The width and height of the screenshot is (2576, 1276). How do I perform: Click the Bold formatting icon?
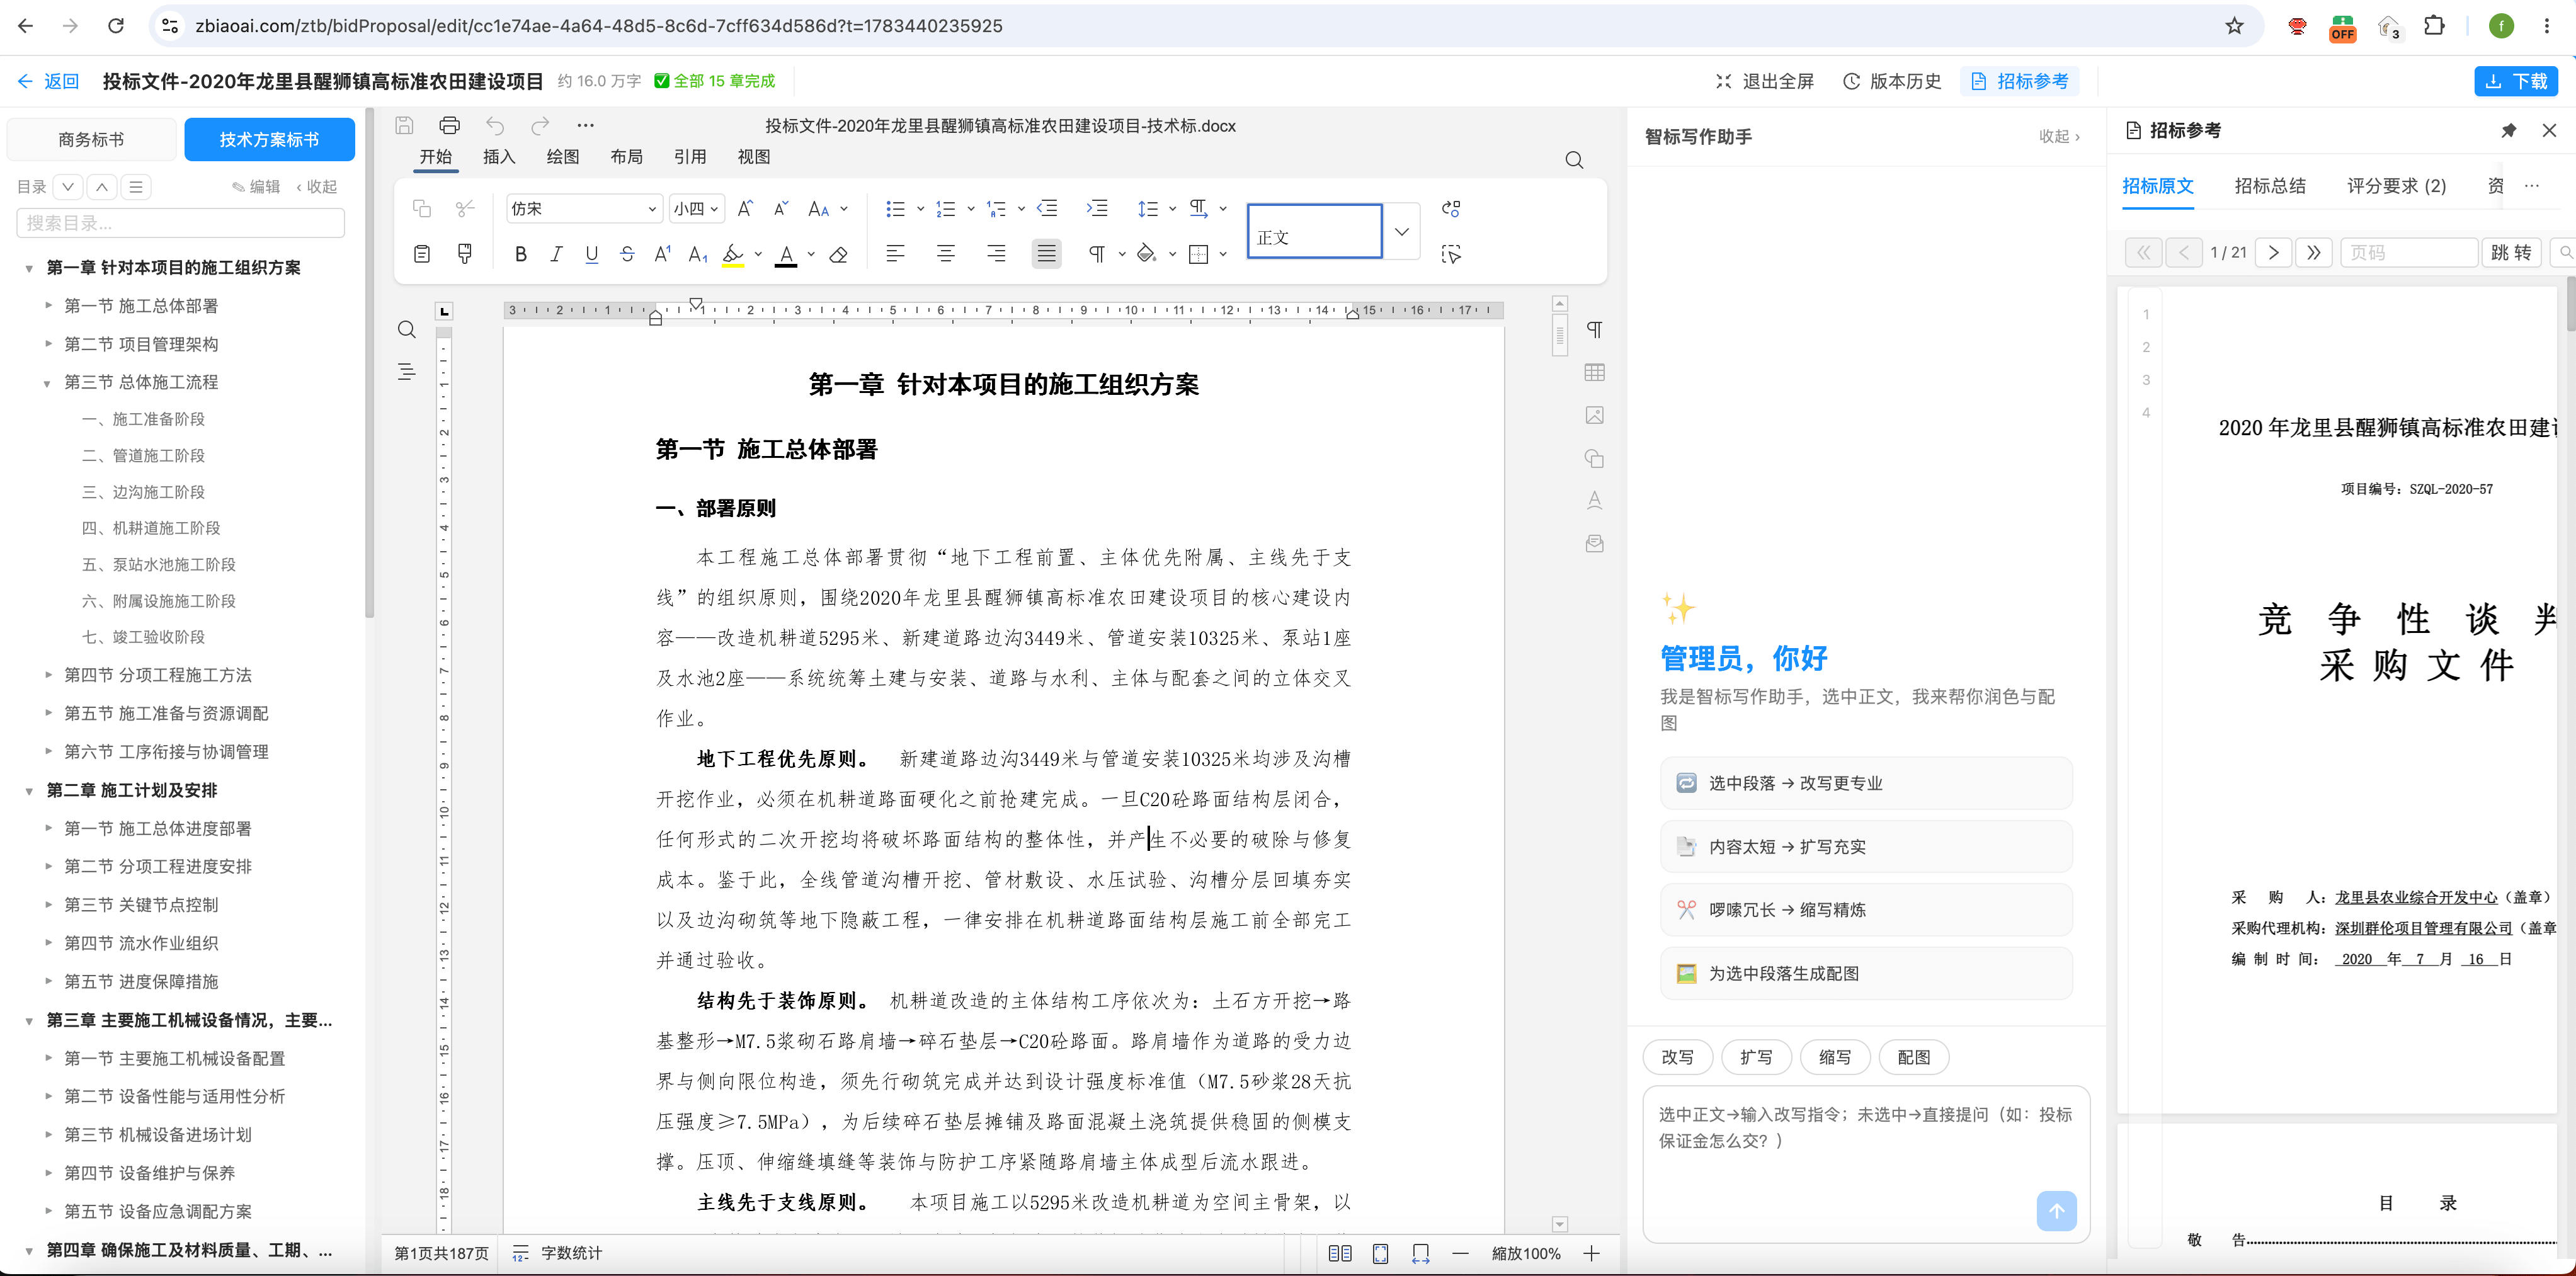click(x=520, y=254)
